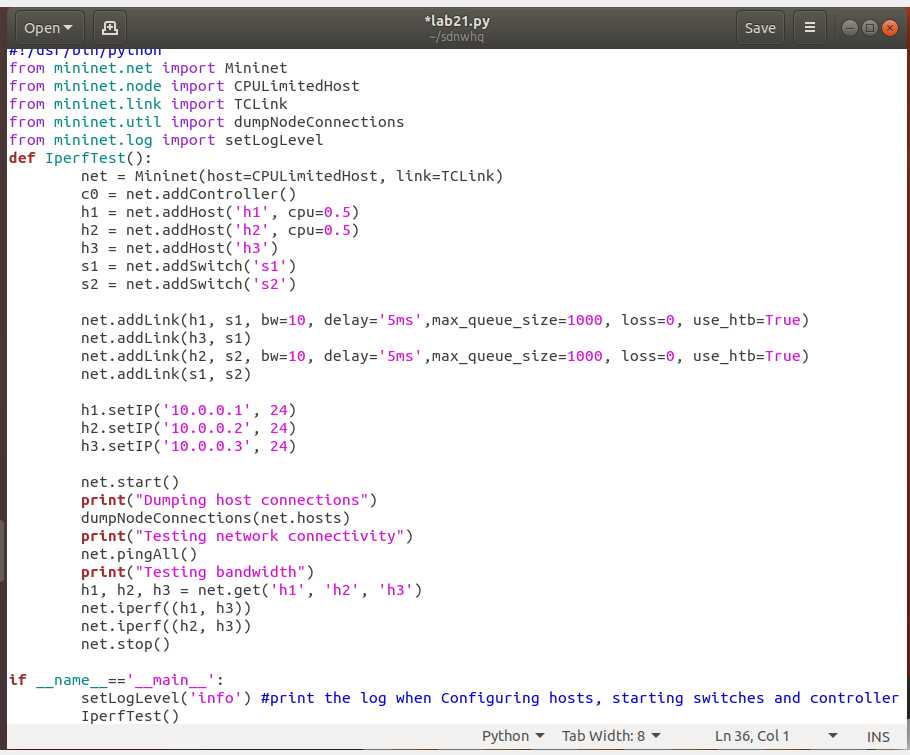The height and width of the screenshot is (755, 910).
Task: Place cursor on 'from mininet.net import Mininet' line
Action: pyautogui.click(x=148, y=68)
